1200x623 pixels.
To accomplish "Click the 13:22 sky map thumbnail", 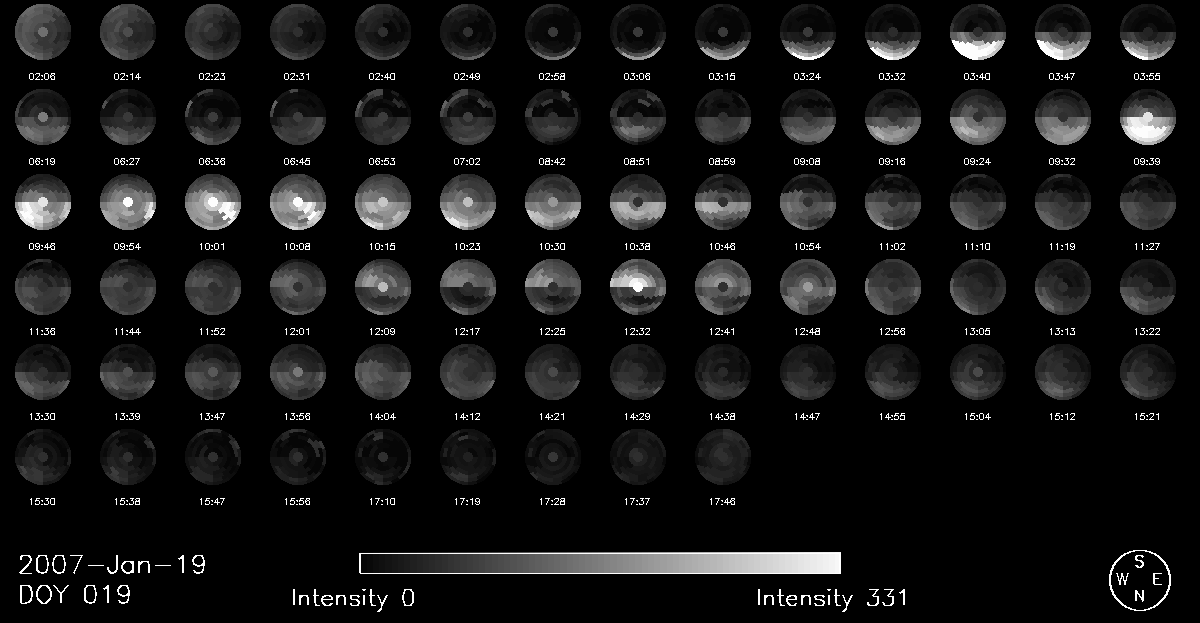I will click(1148, 287).
